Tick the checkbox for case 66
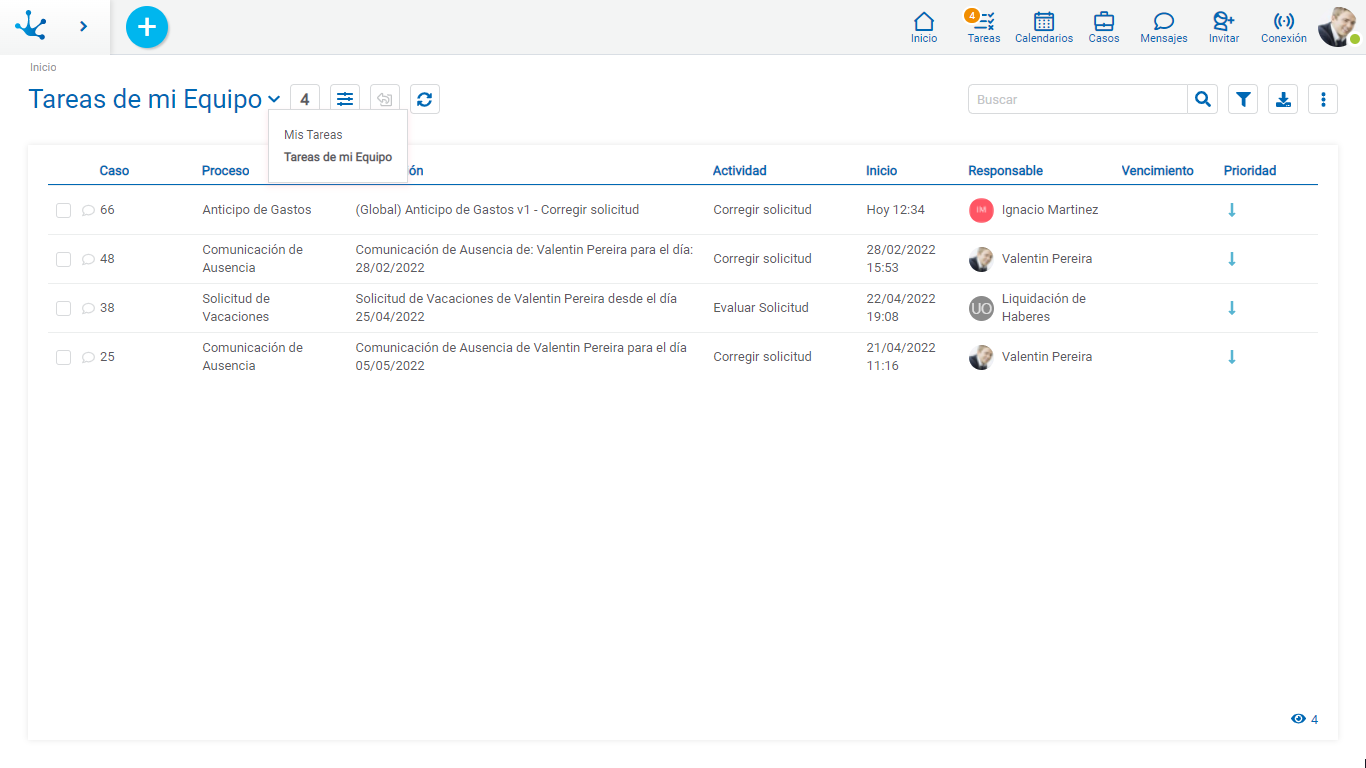 (x=63, y=210)
